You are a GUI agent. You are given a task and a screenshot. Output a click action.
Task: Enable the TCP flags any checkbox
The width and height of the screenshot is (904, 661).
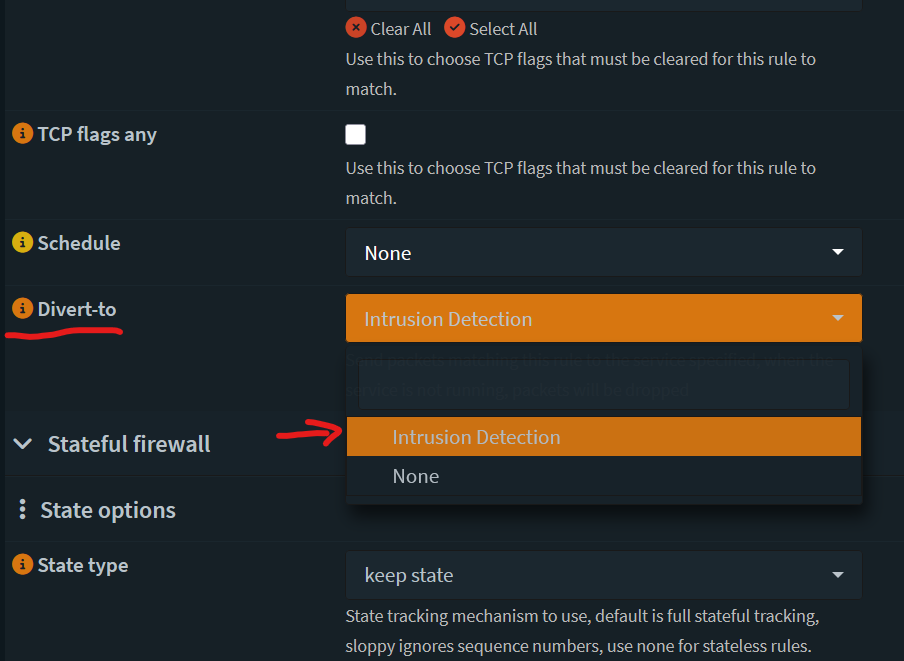pyautogui.click(x=355, y=135)
